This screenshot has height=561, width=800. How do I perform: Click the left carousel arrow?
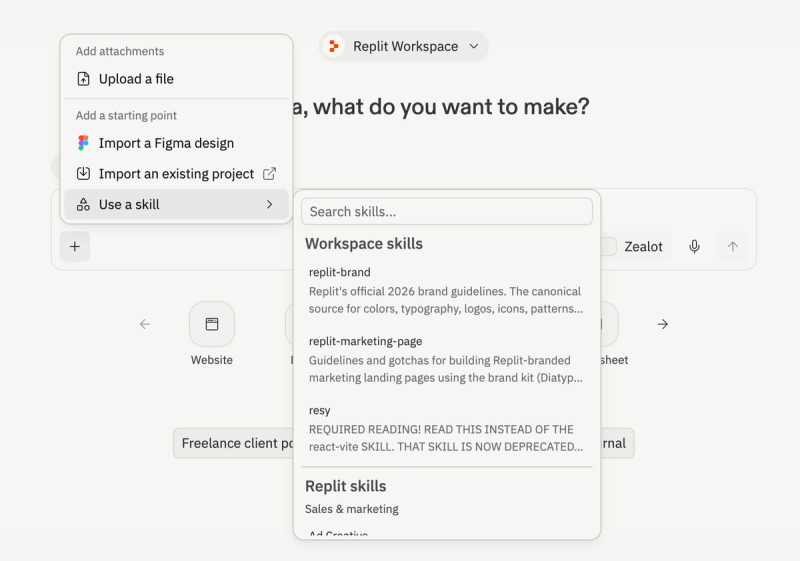tap(145, 324)
